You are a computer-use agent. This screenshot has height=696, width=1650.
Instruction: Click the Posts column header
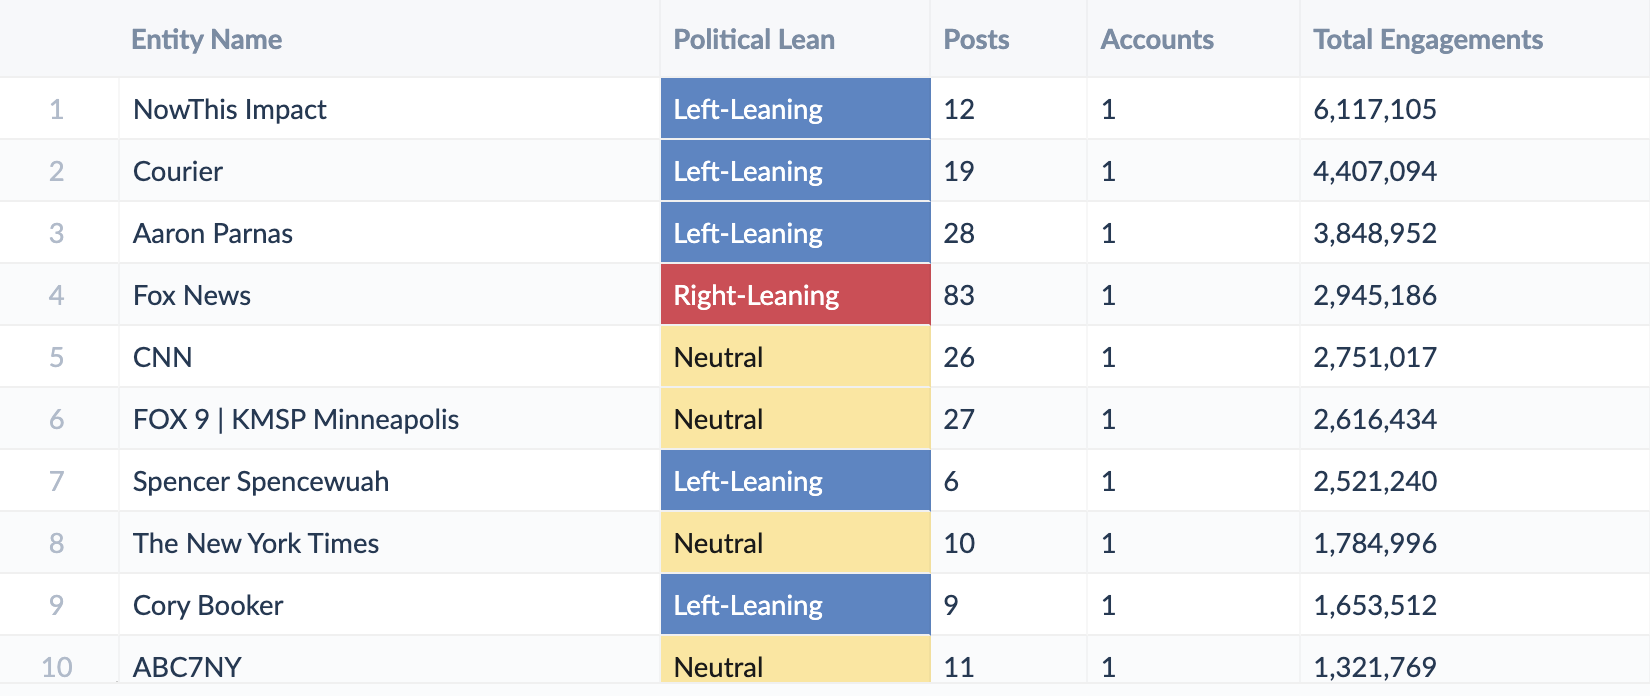coord(976,40)
